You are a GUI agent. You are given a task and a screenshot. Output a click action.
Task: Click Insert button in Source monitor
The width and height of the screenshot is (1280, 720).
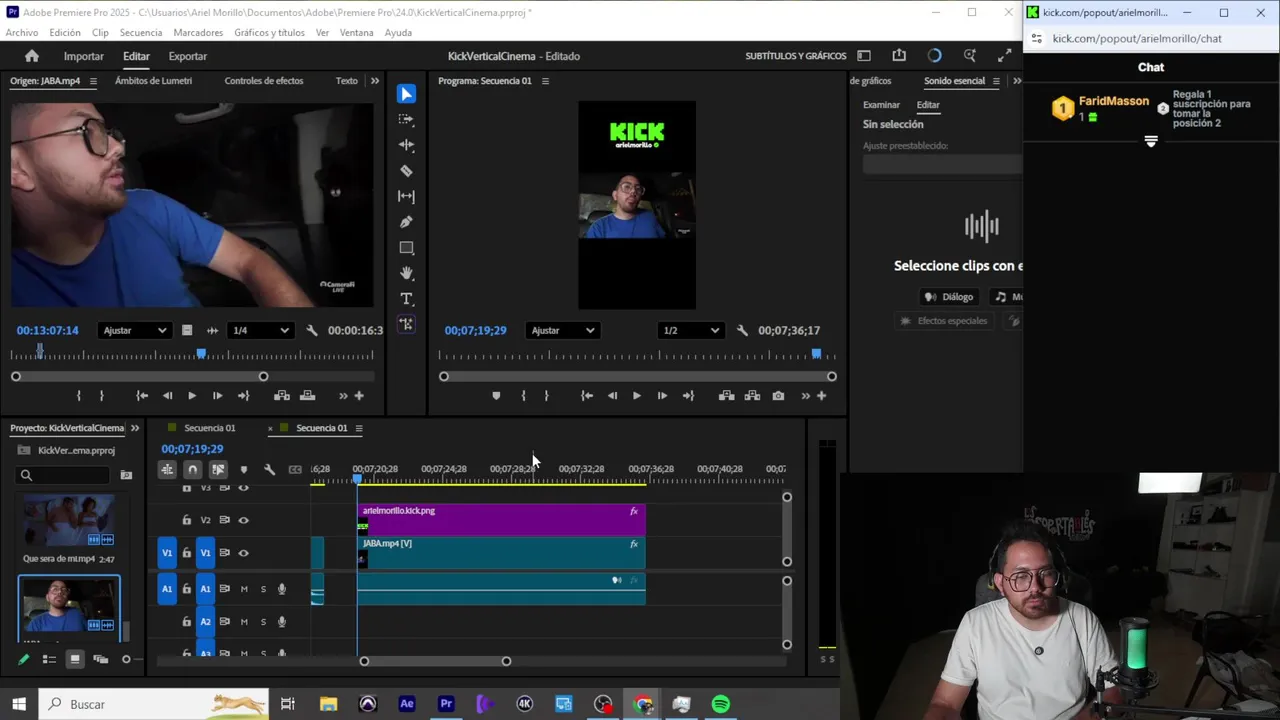tap(282, 396)
